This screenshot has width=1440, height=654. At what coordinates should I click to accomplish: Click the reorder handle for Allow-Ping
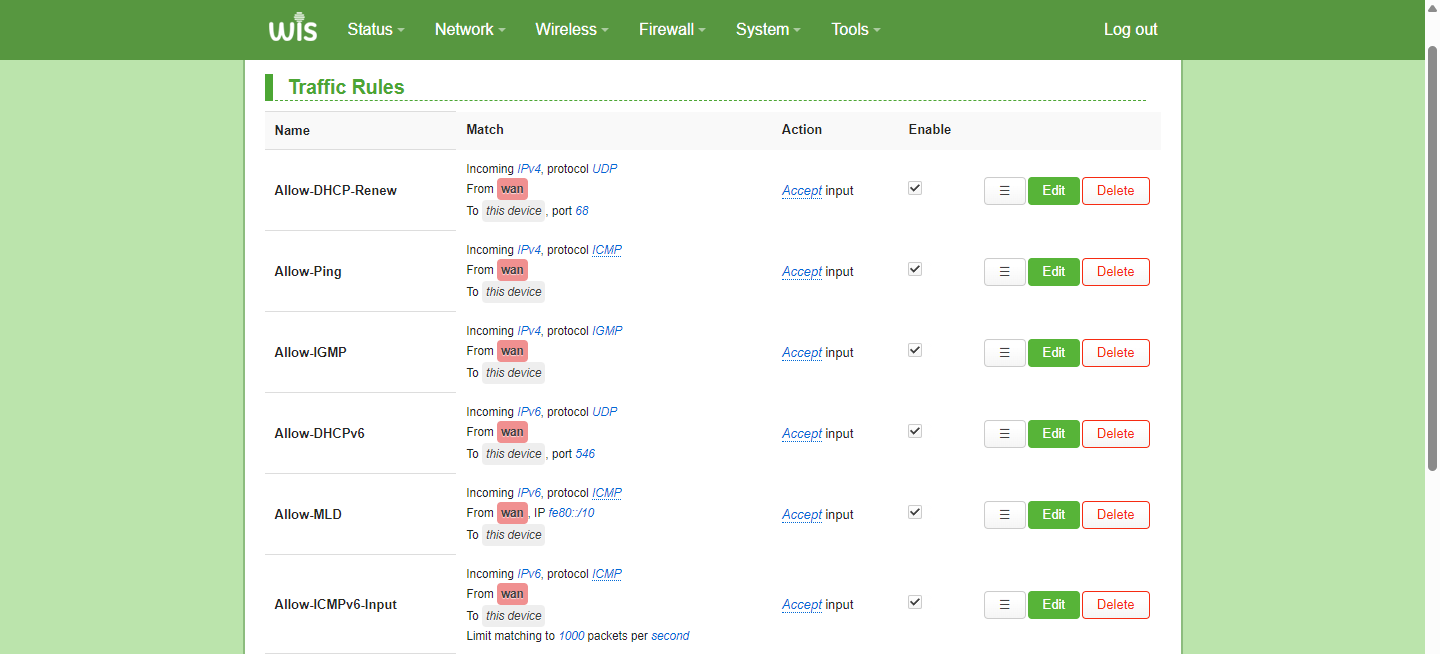[x=1005, y=272]
